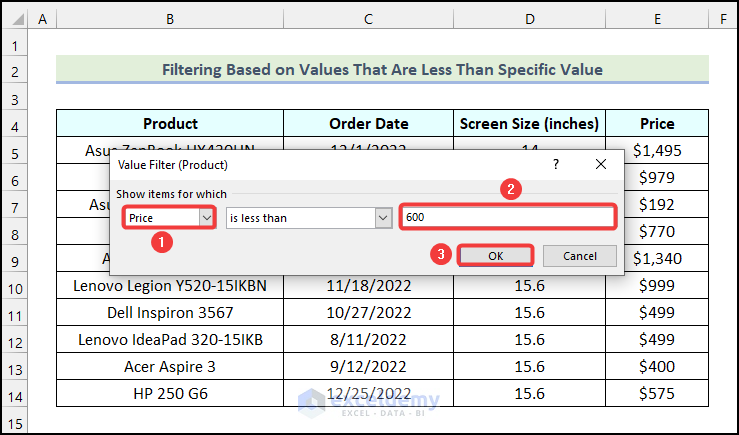Click the Product header cell
The width and height of the screenshot is (739, 435).
point(170,124)
